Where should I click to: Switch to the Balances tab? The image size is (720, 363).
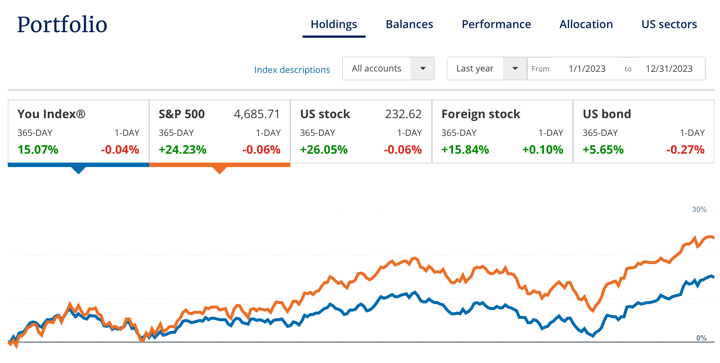(x=409, y=24)
